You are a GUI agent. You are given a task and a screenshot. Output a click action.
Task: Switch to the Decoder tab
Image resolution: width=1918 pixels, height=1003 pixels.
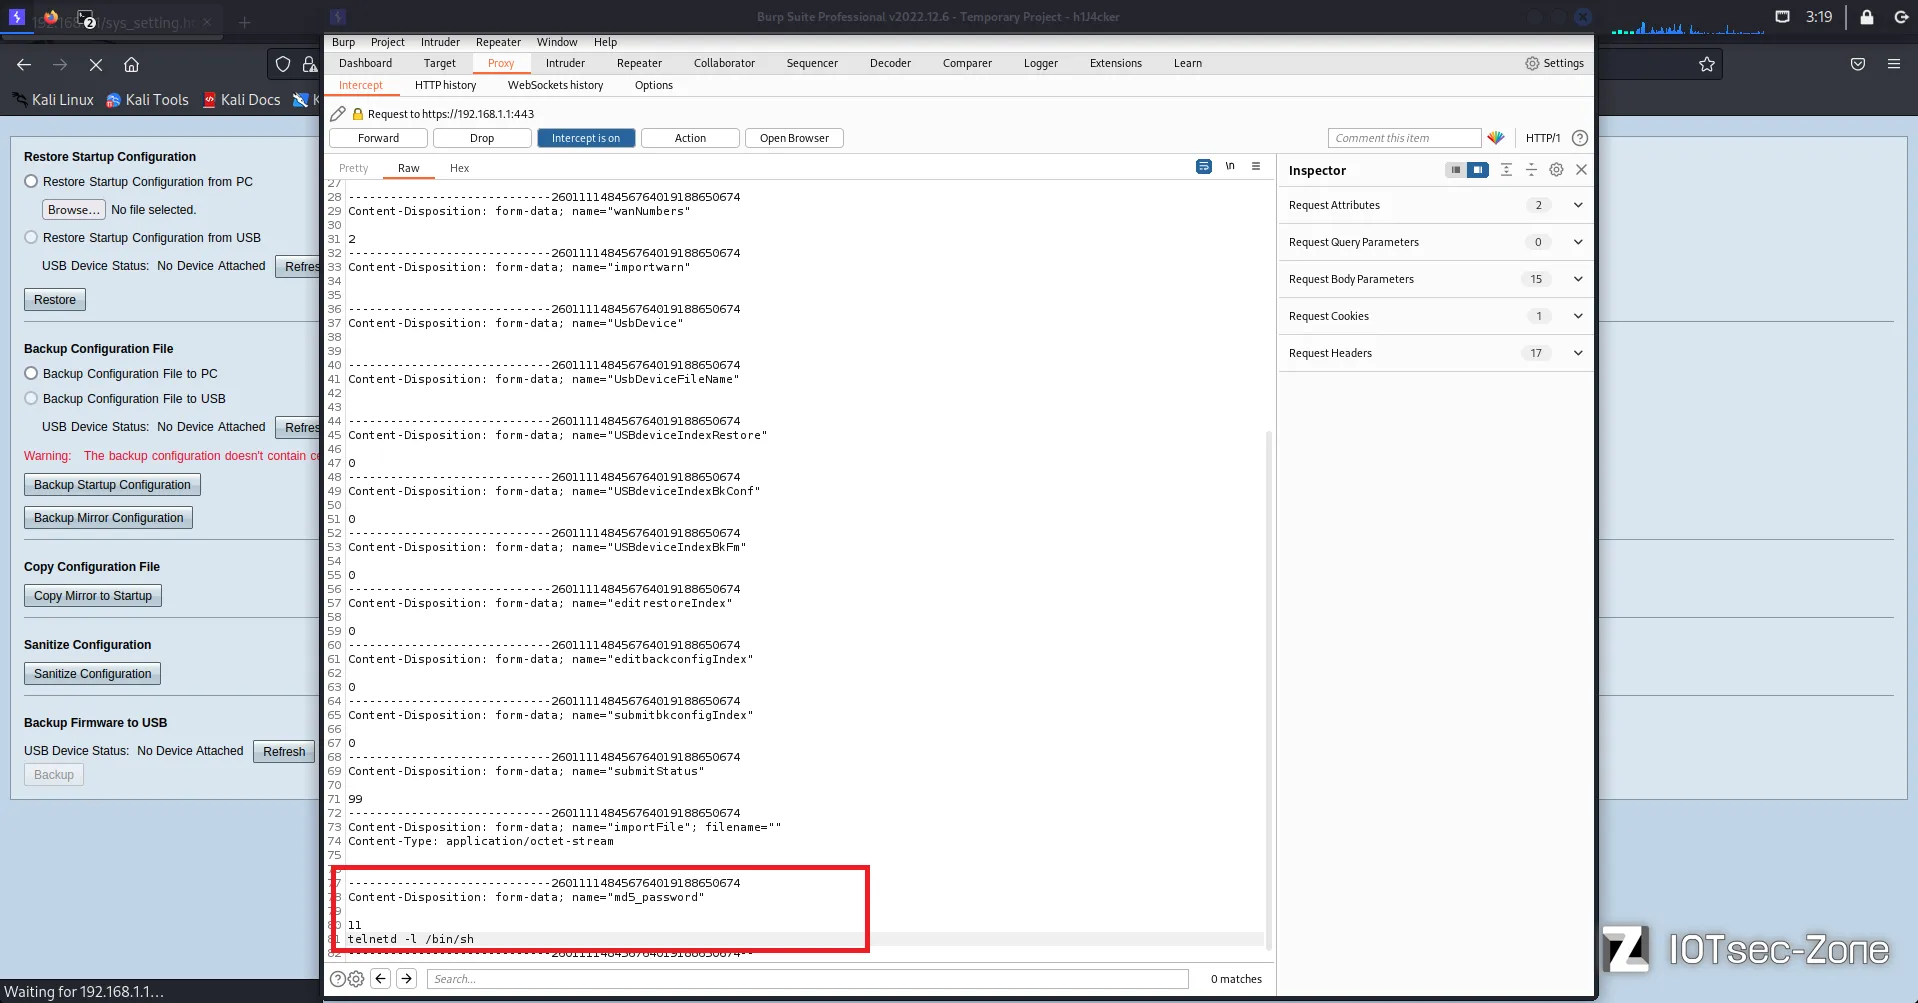[x=890, y=63]
